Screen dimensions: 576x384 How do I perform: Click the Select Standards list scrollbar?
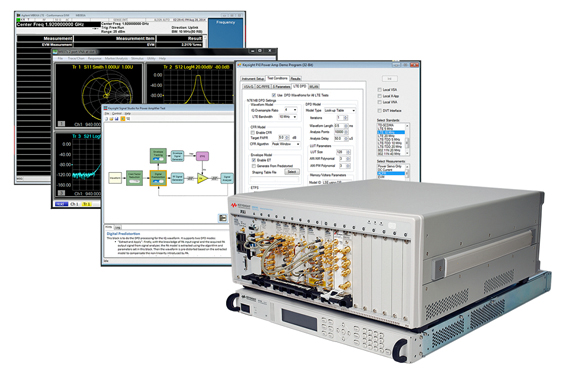pyautogui.click(x=407, y=139)
